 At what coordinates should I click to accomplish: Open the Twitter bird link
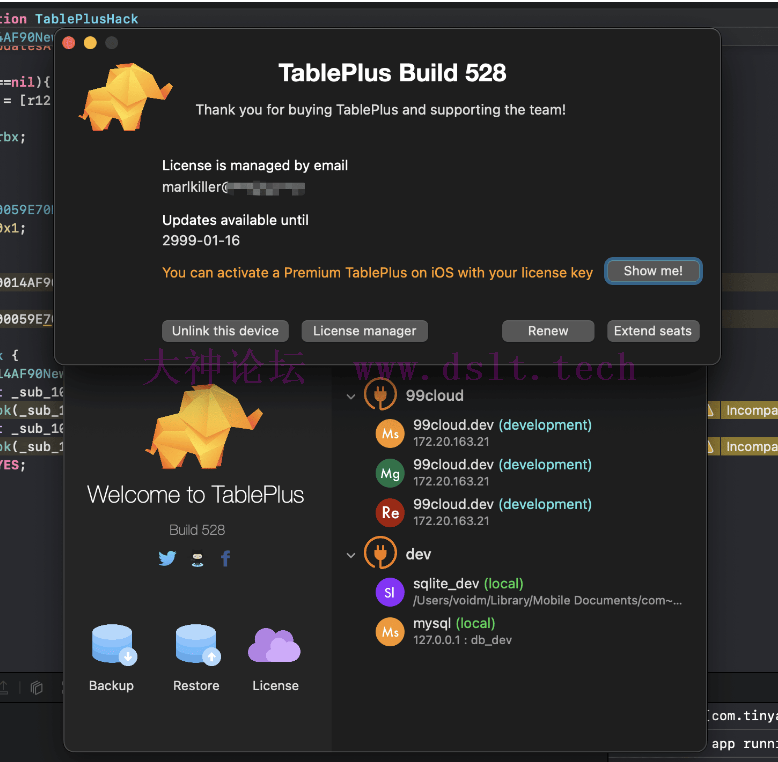tap(167, 558)
